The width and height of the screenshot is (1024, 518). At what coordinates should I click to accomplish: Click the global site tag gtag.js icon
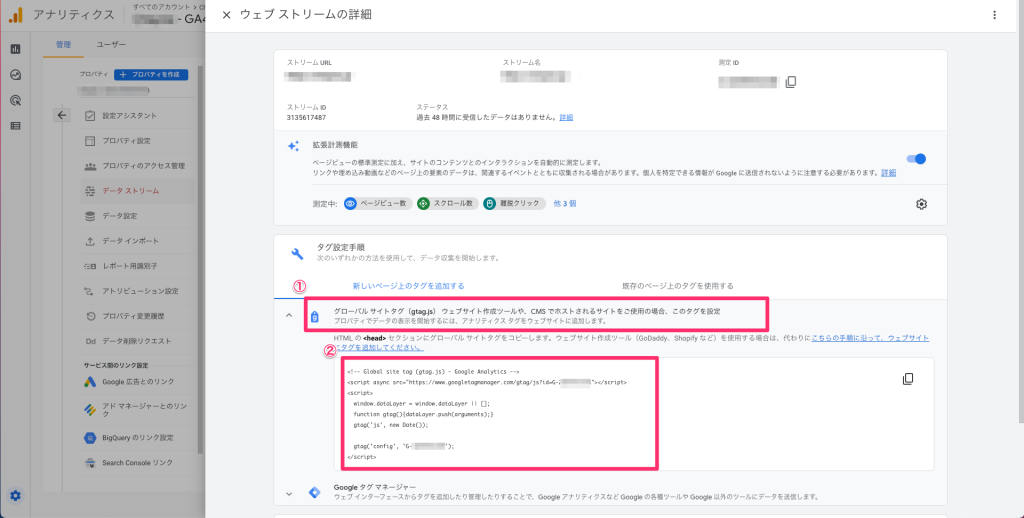pyautogui.click(x=315, y=317)
